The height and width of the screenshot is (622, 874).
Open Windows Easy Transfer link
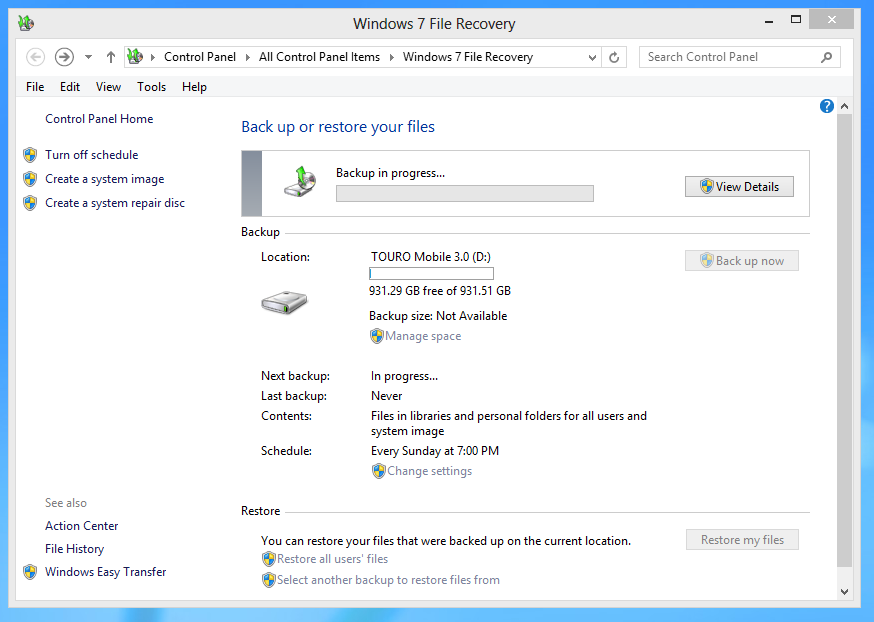point(106,572)
